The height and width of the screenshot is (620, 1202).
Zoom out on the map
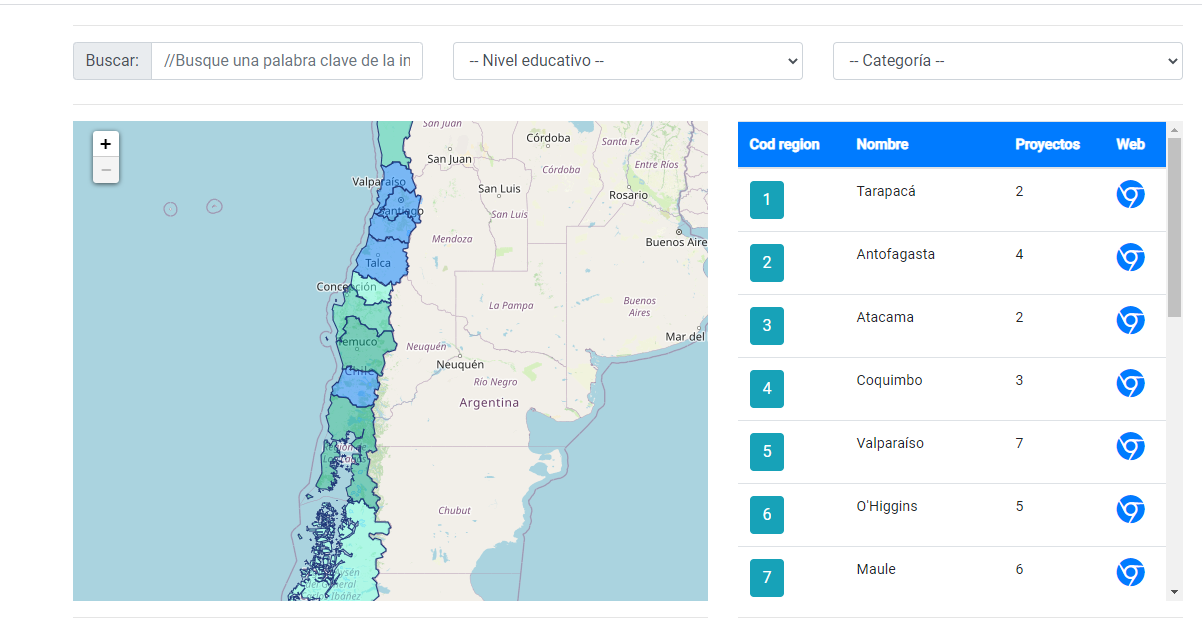pos(106,170)
